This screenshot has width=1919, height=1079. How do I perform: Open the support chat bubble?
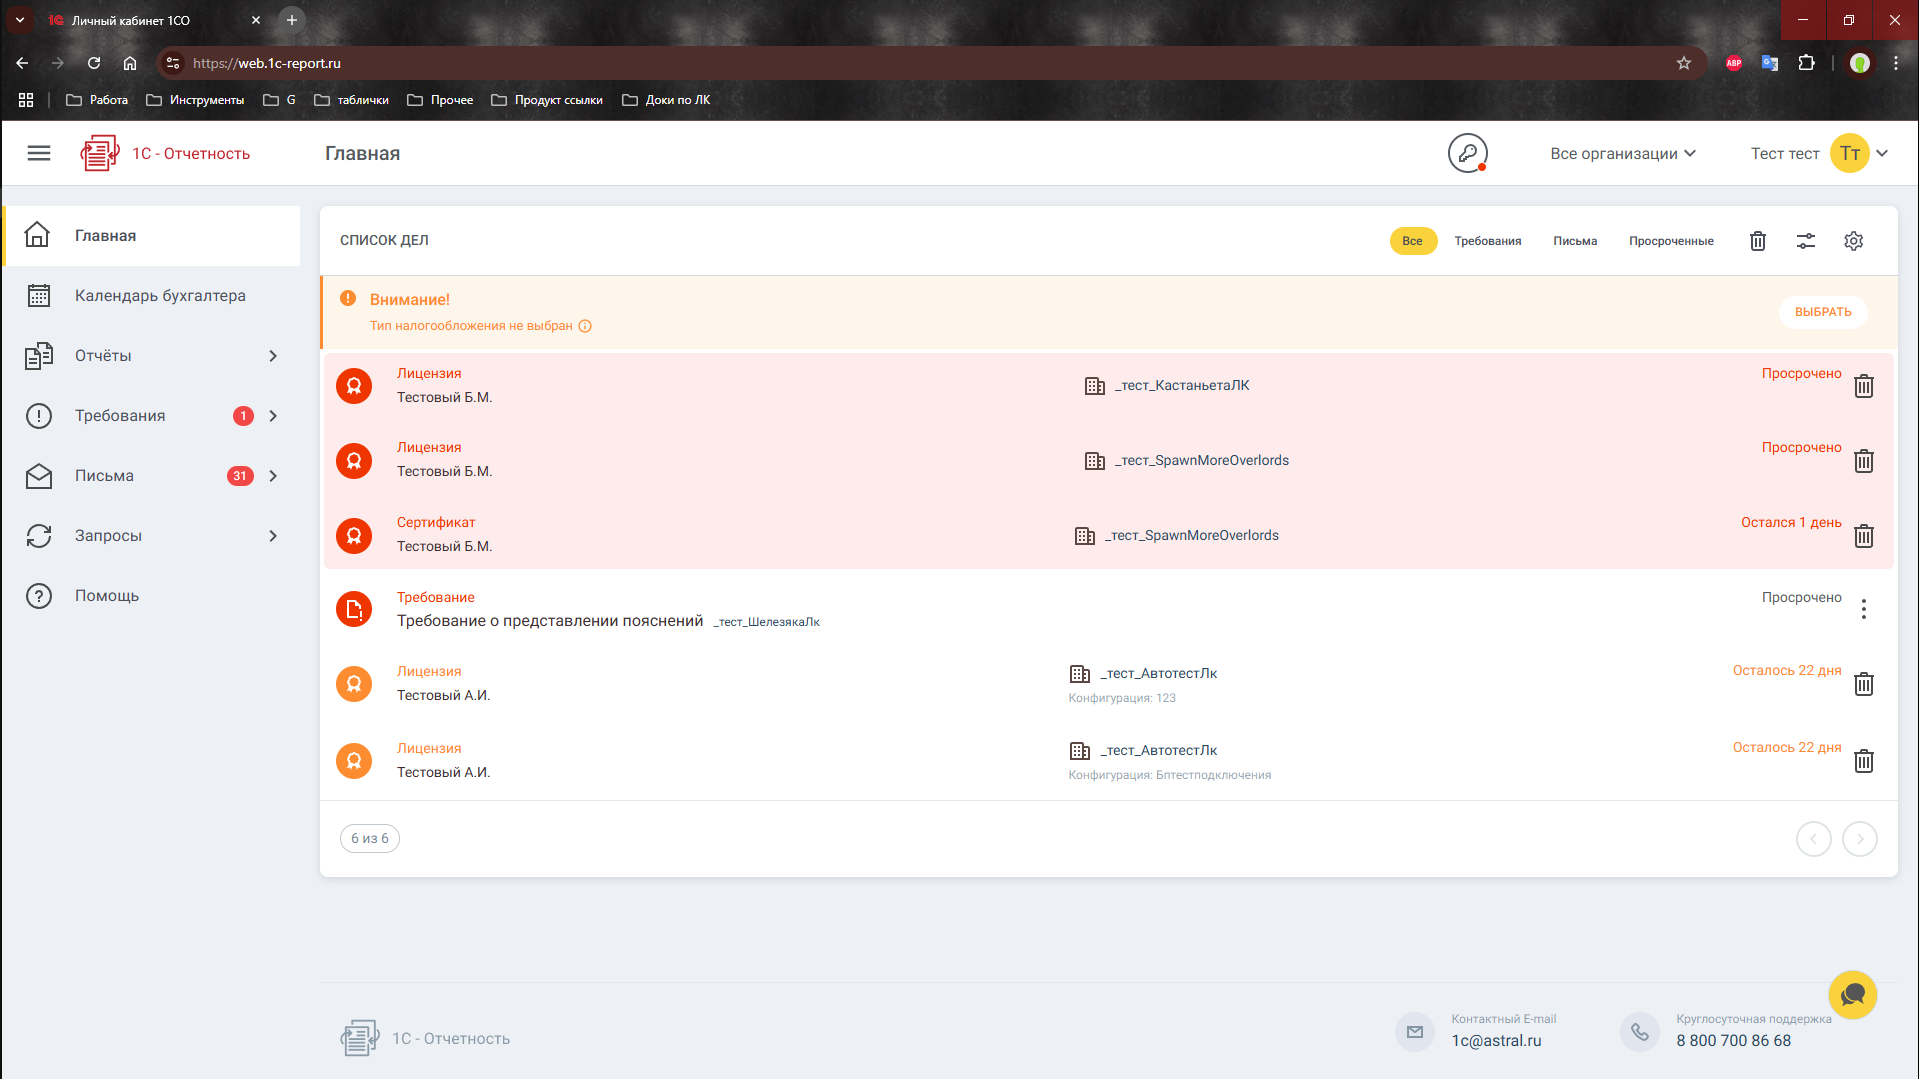click(x=1852, y=995)
